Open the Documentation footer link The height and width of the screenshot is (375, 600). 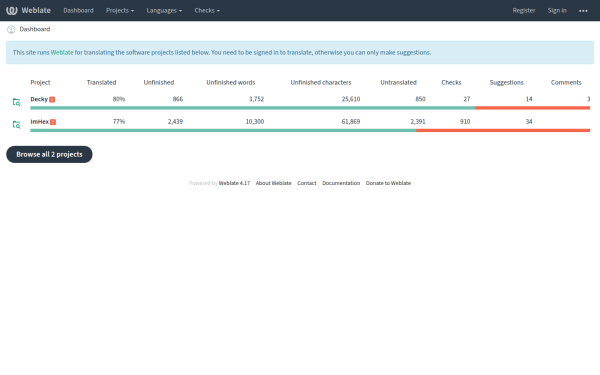341,183
